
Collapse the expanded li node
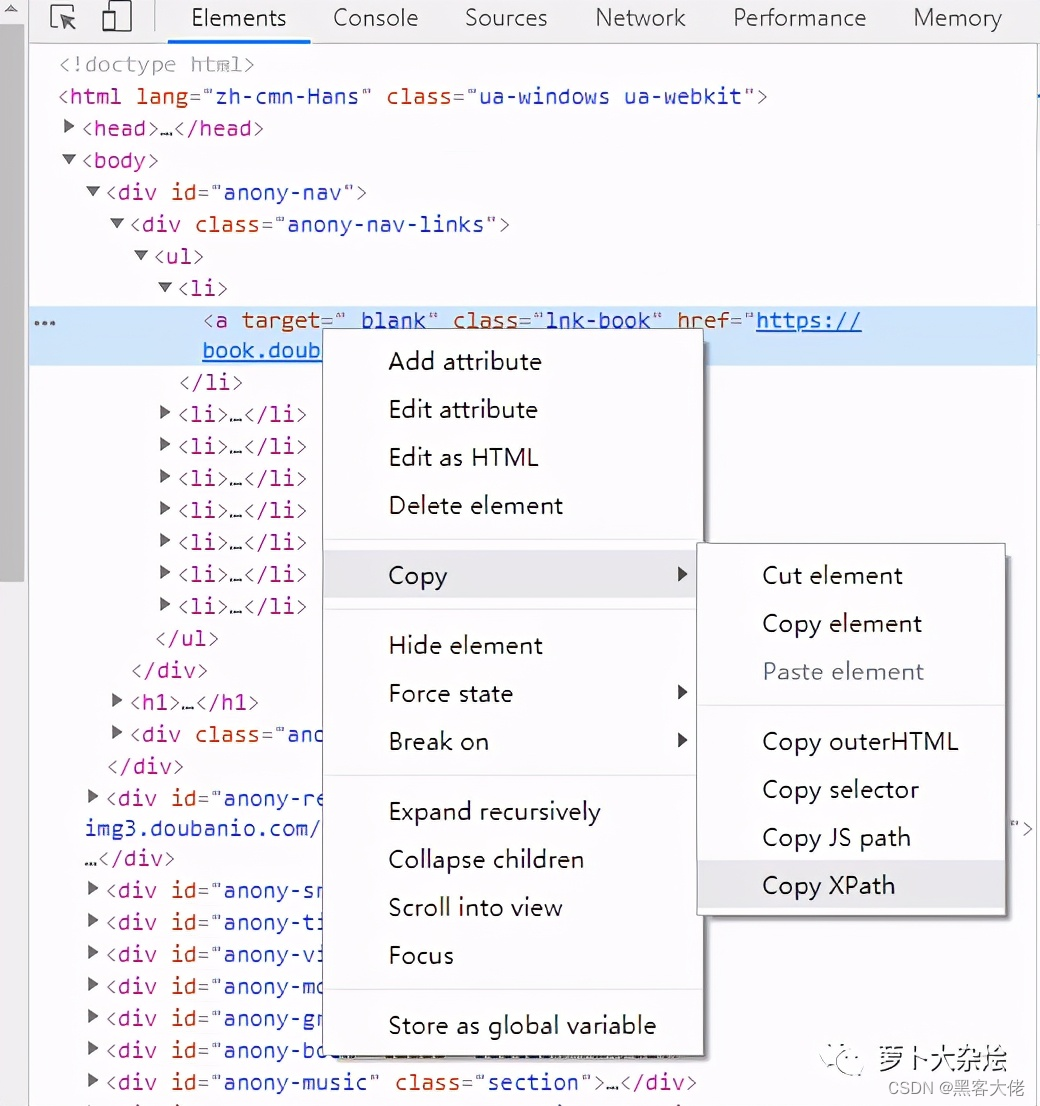165,286
